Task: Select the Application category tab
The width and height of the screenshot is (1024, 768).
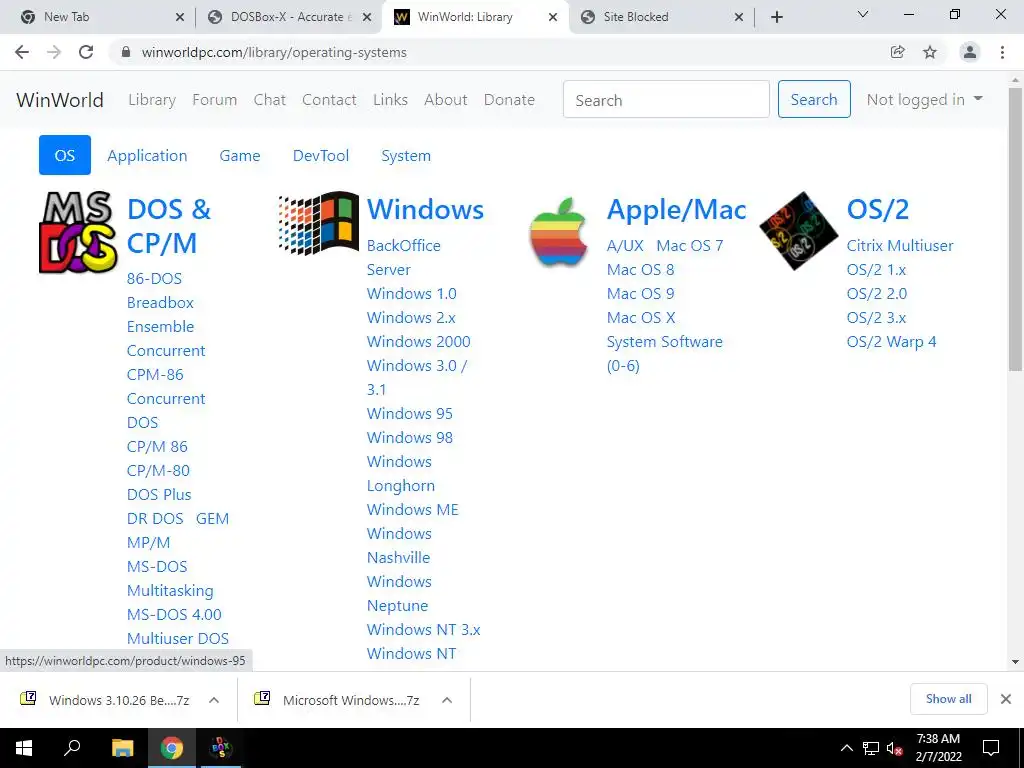Action: click(147, 155)
